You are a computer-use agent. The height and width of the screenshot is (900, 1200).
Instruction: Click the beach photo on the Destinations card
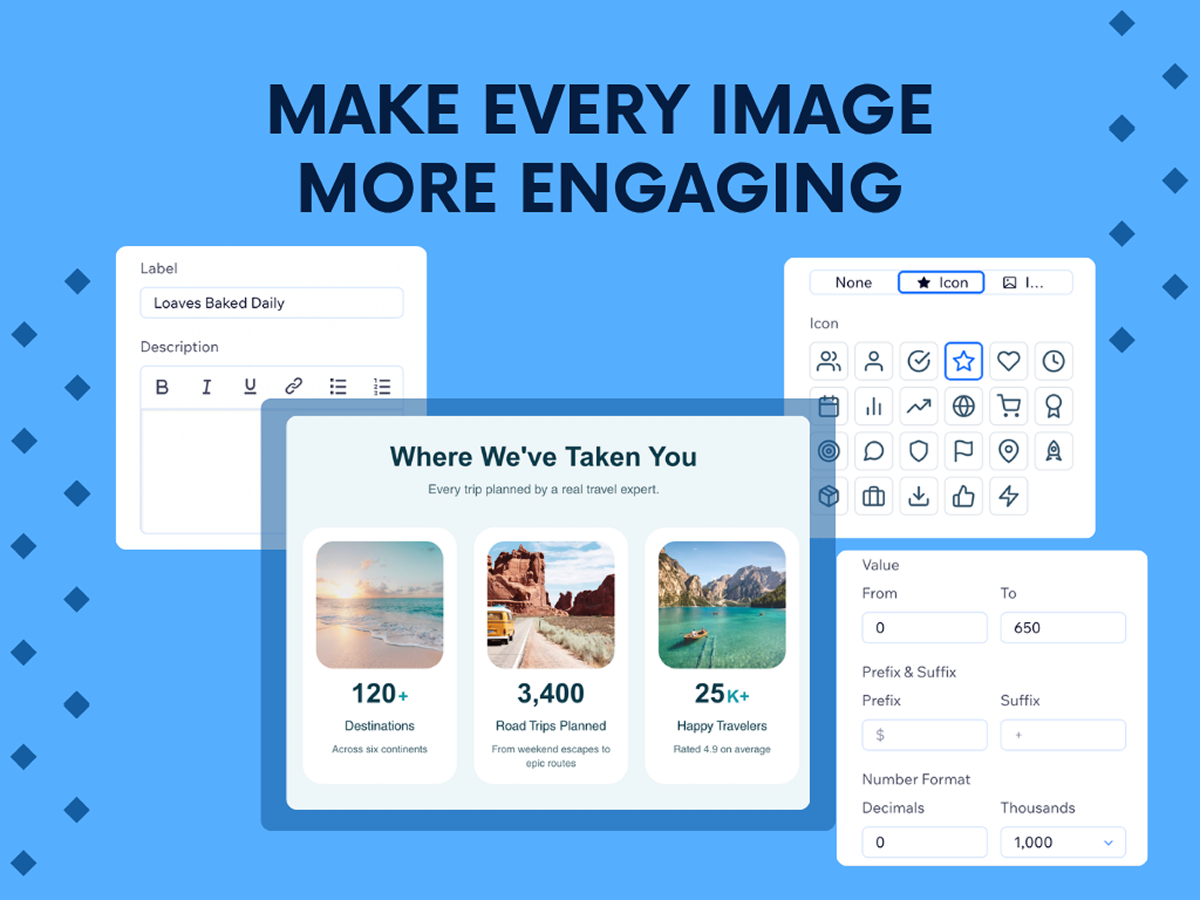380,605
